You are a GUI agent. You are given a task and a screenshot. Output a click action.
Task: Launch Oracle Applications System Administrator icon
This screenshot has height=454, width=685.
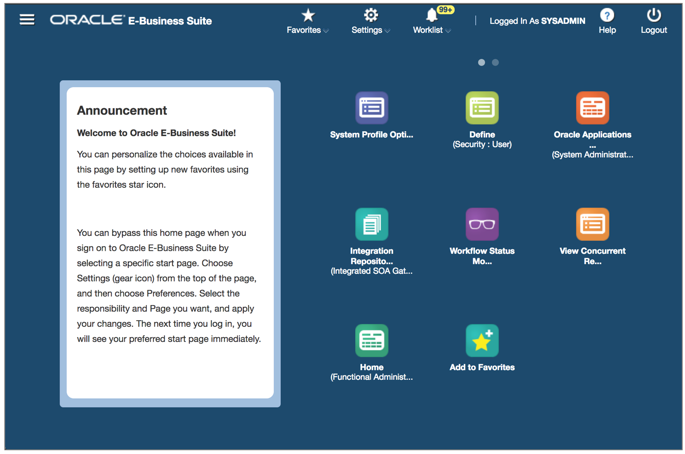tap(592, 108)
